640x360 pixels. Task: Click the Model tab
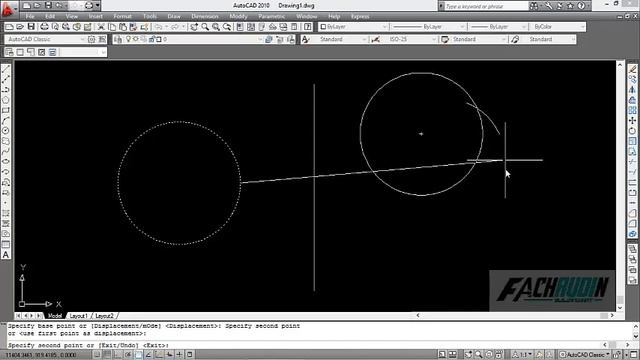(55, 316)
